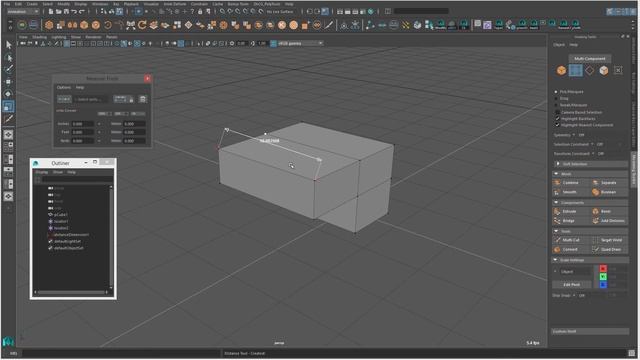Click the question mark snap icon
The width and height of the screenshot is (640, 360).
[192, 11]
